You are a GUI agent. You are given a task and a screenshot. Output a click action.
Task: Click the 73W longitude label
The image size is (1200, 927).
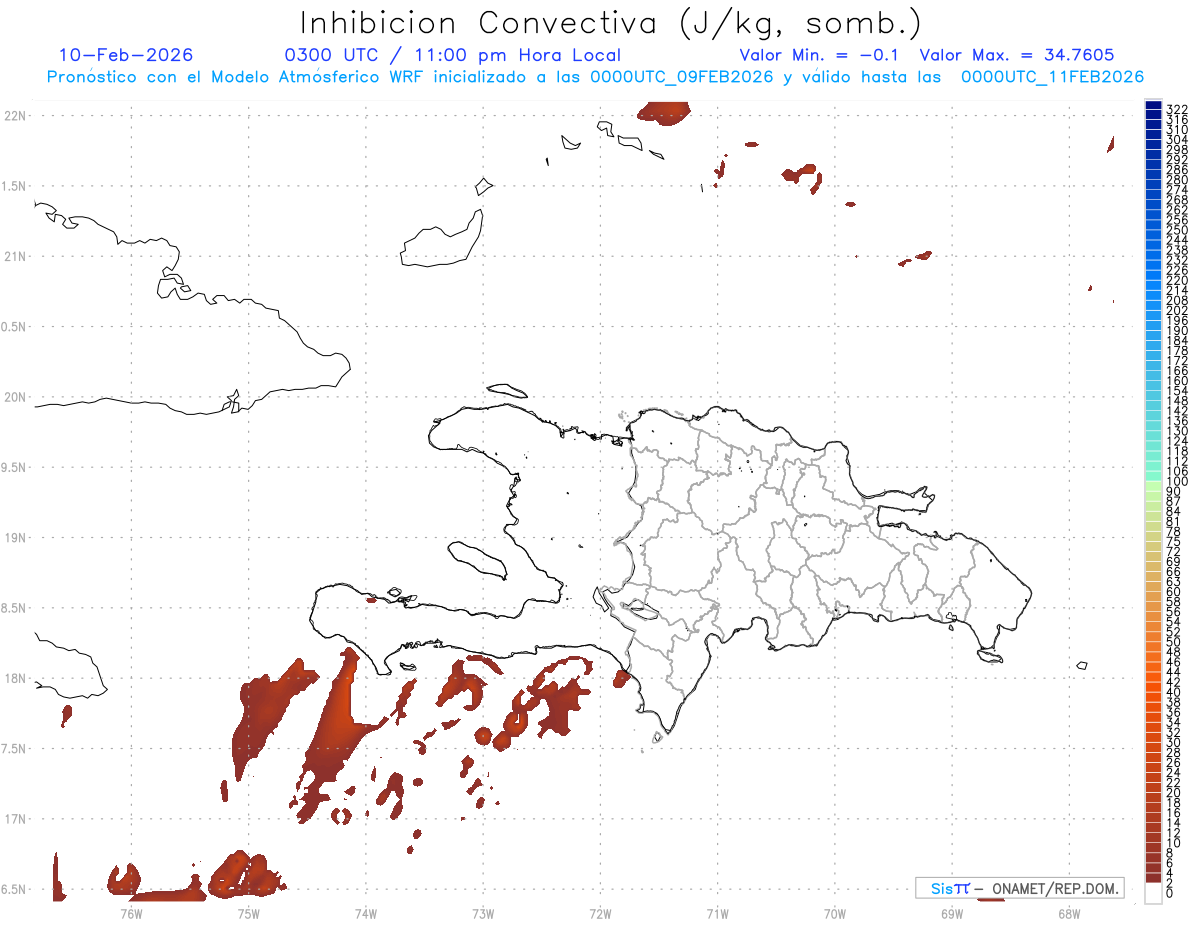coord(483,913)
